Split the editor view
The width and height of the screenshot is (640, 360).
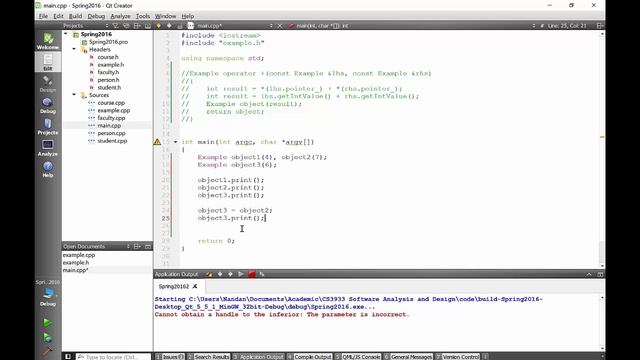[600, 26]
